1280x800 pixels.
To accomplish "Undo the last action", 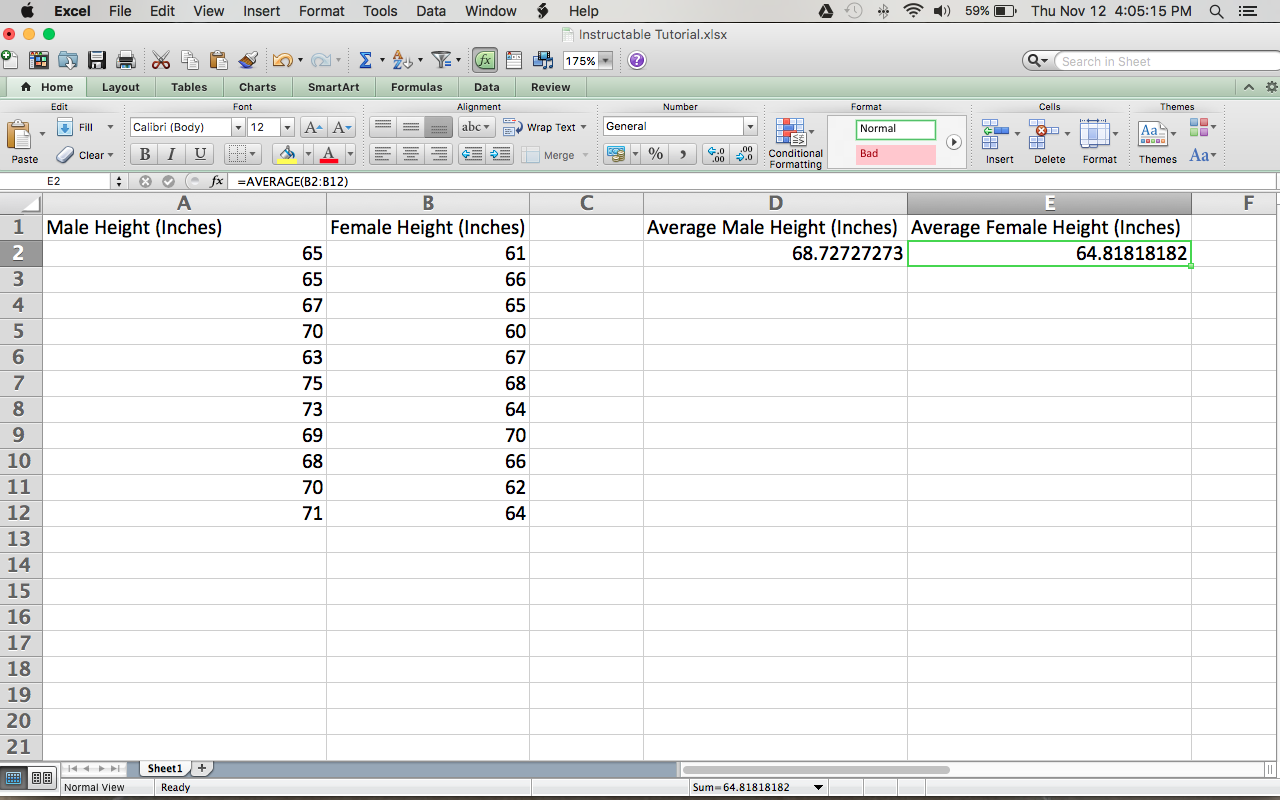I will pyautogui.click(x=282, y=60).
